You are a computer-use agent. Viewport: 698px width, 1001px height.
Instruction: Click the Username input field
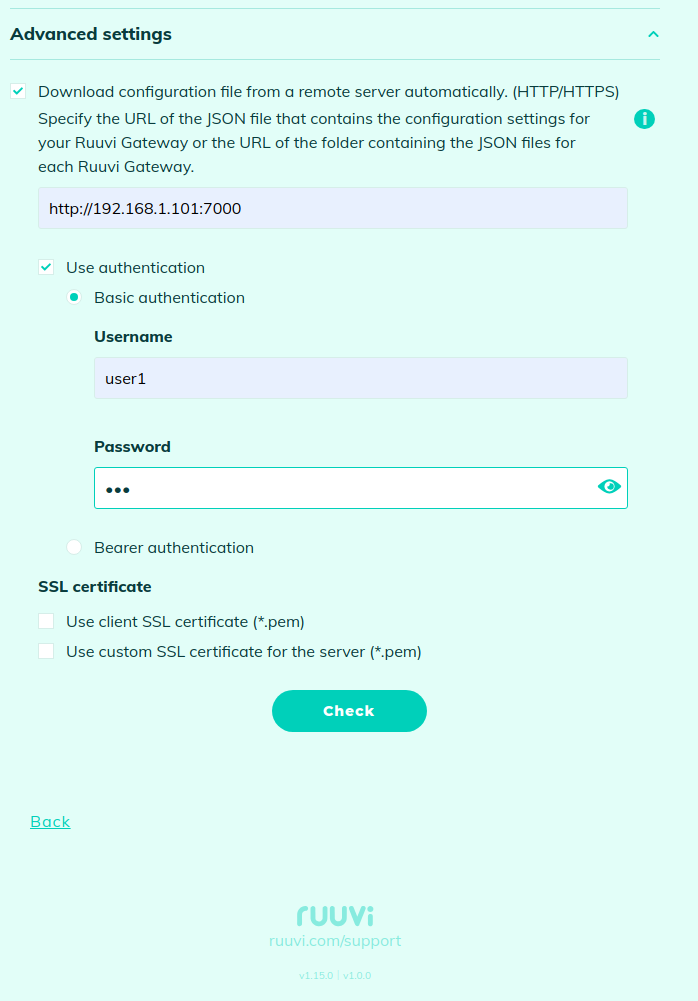[x=360, y=378]
